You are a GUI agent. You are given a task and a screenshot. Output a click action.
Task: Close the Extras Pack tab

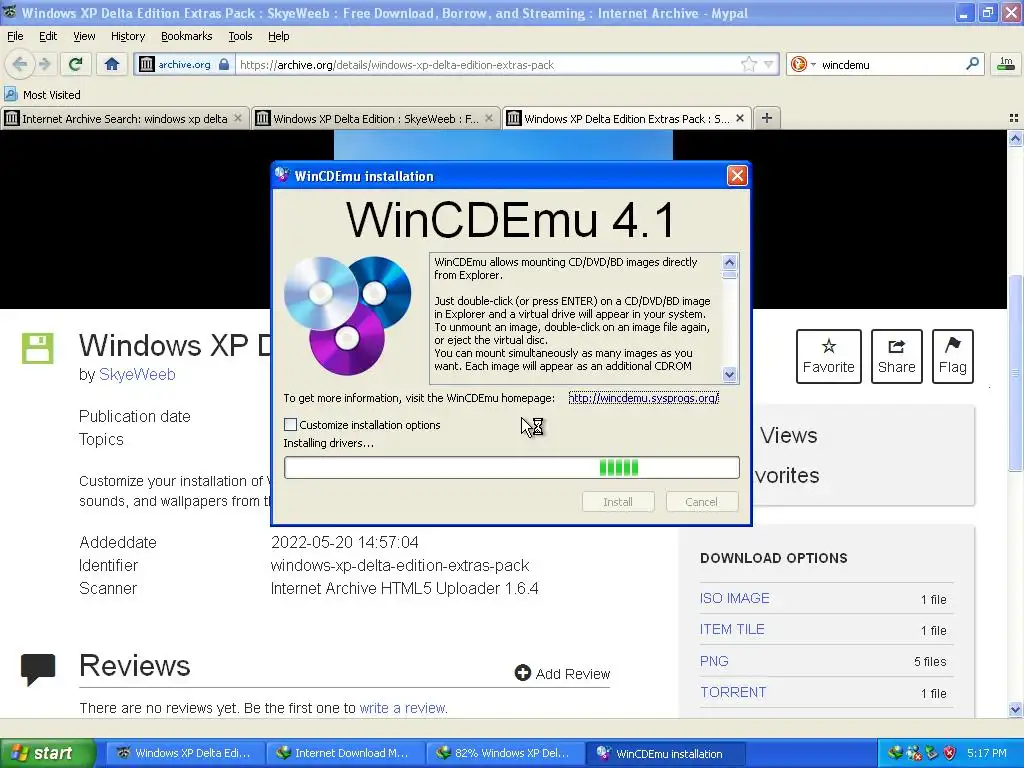739,118
